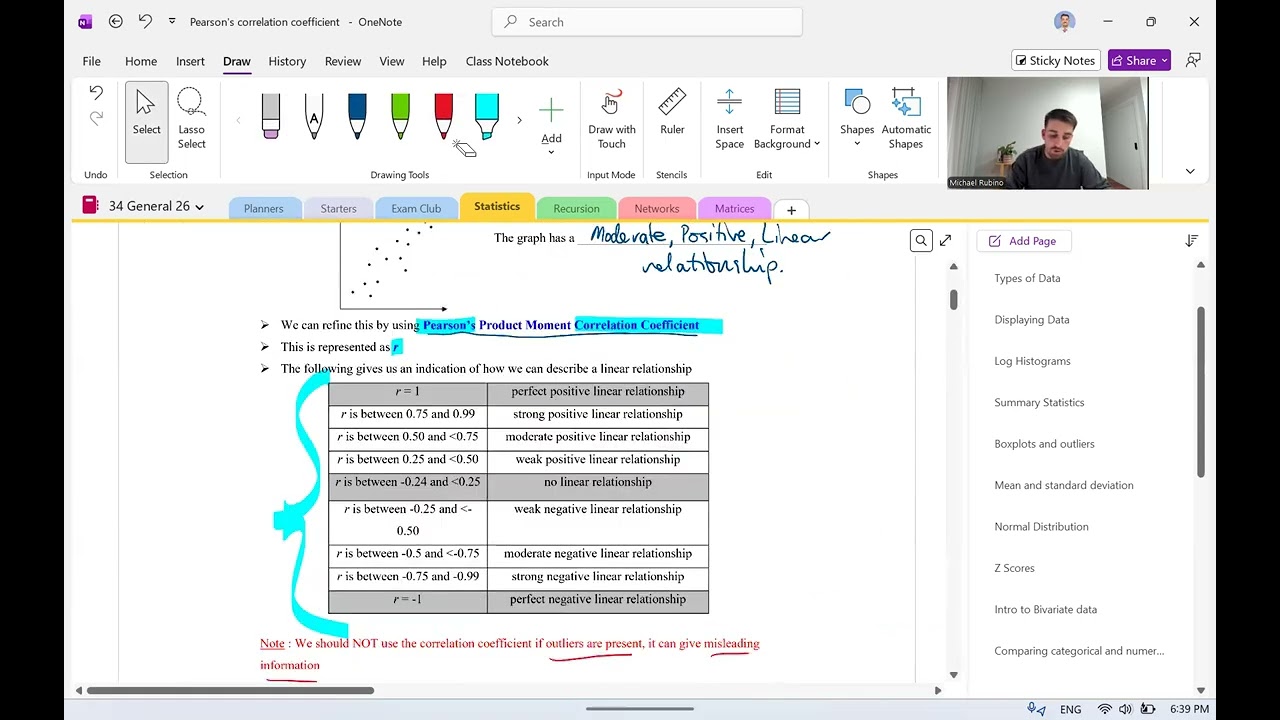Click into the Search box
This screenshot has width=1280, height=720.
pos(647,22)
